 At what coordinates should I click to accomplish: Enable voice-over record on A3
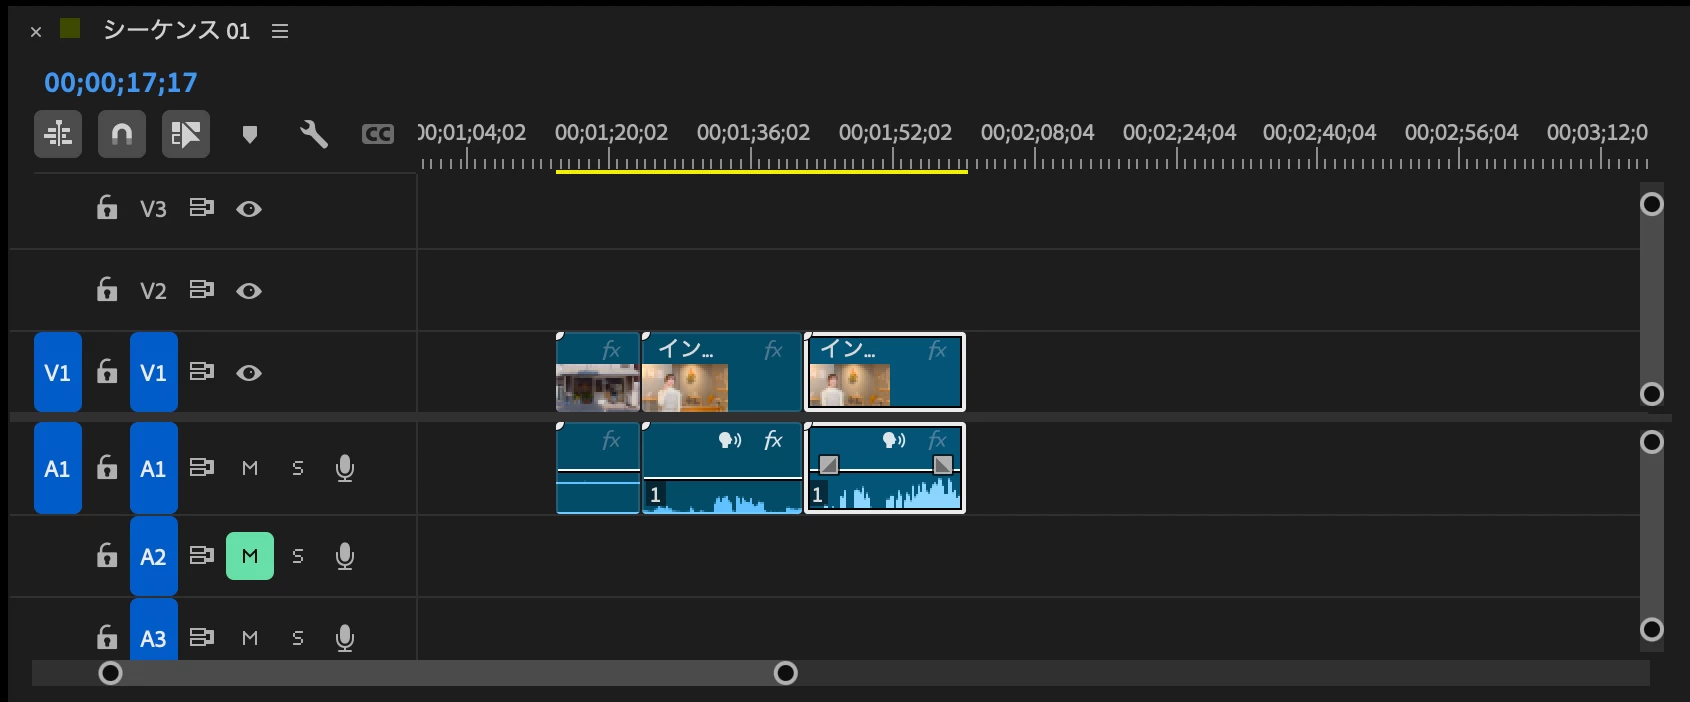345,638
